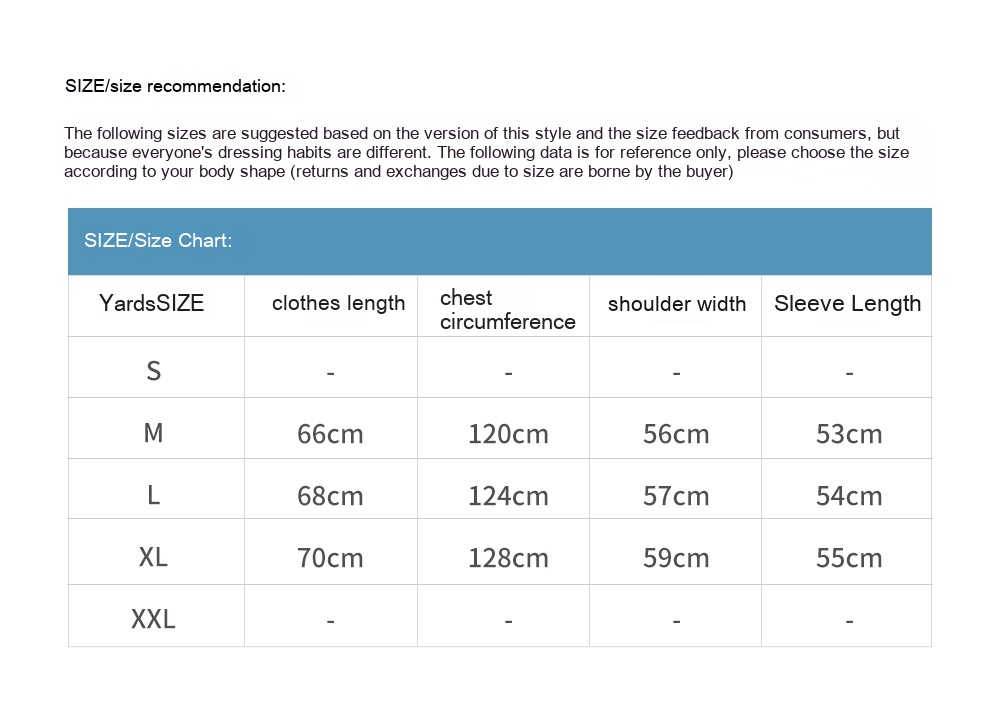
Task: Select the 54cm sleeve length cell
Action: [x=849, y=496]
